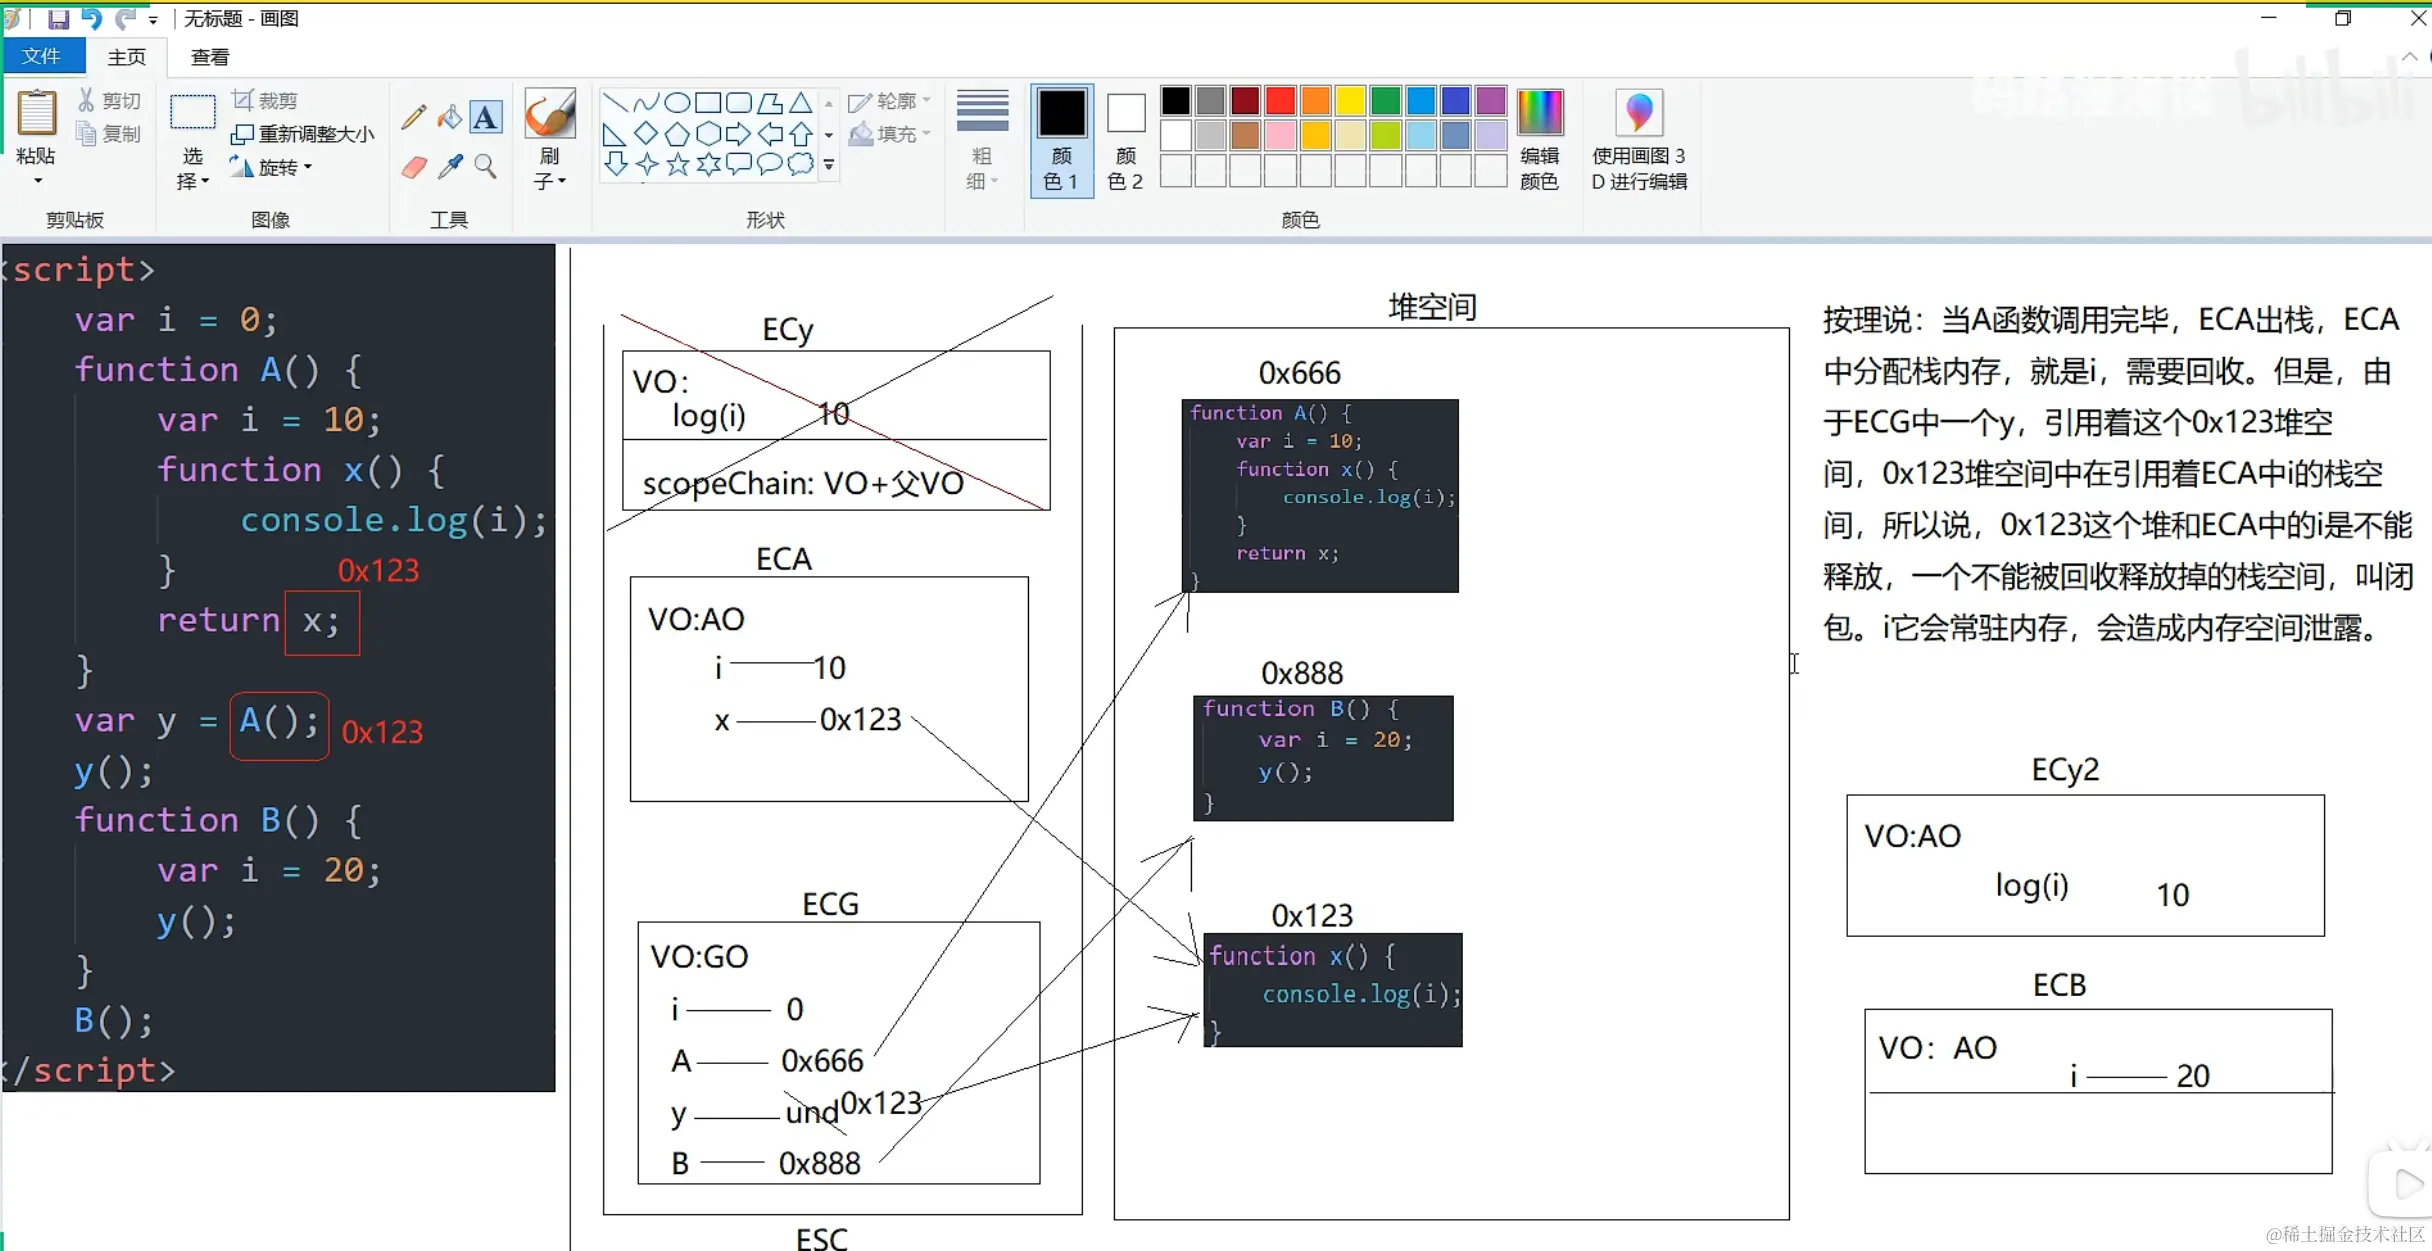Click the 'ECy2' heading text

pyautogui.click(x=2065, y=770)
